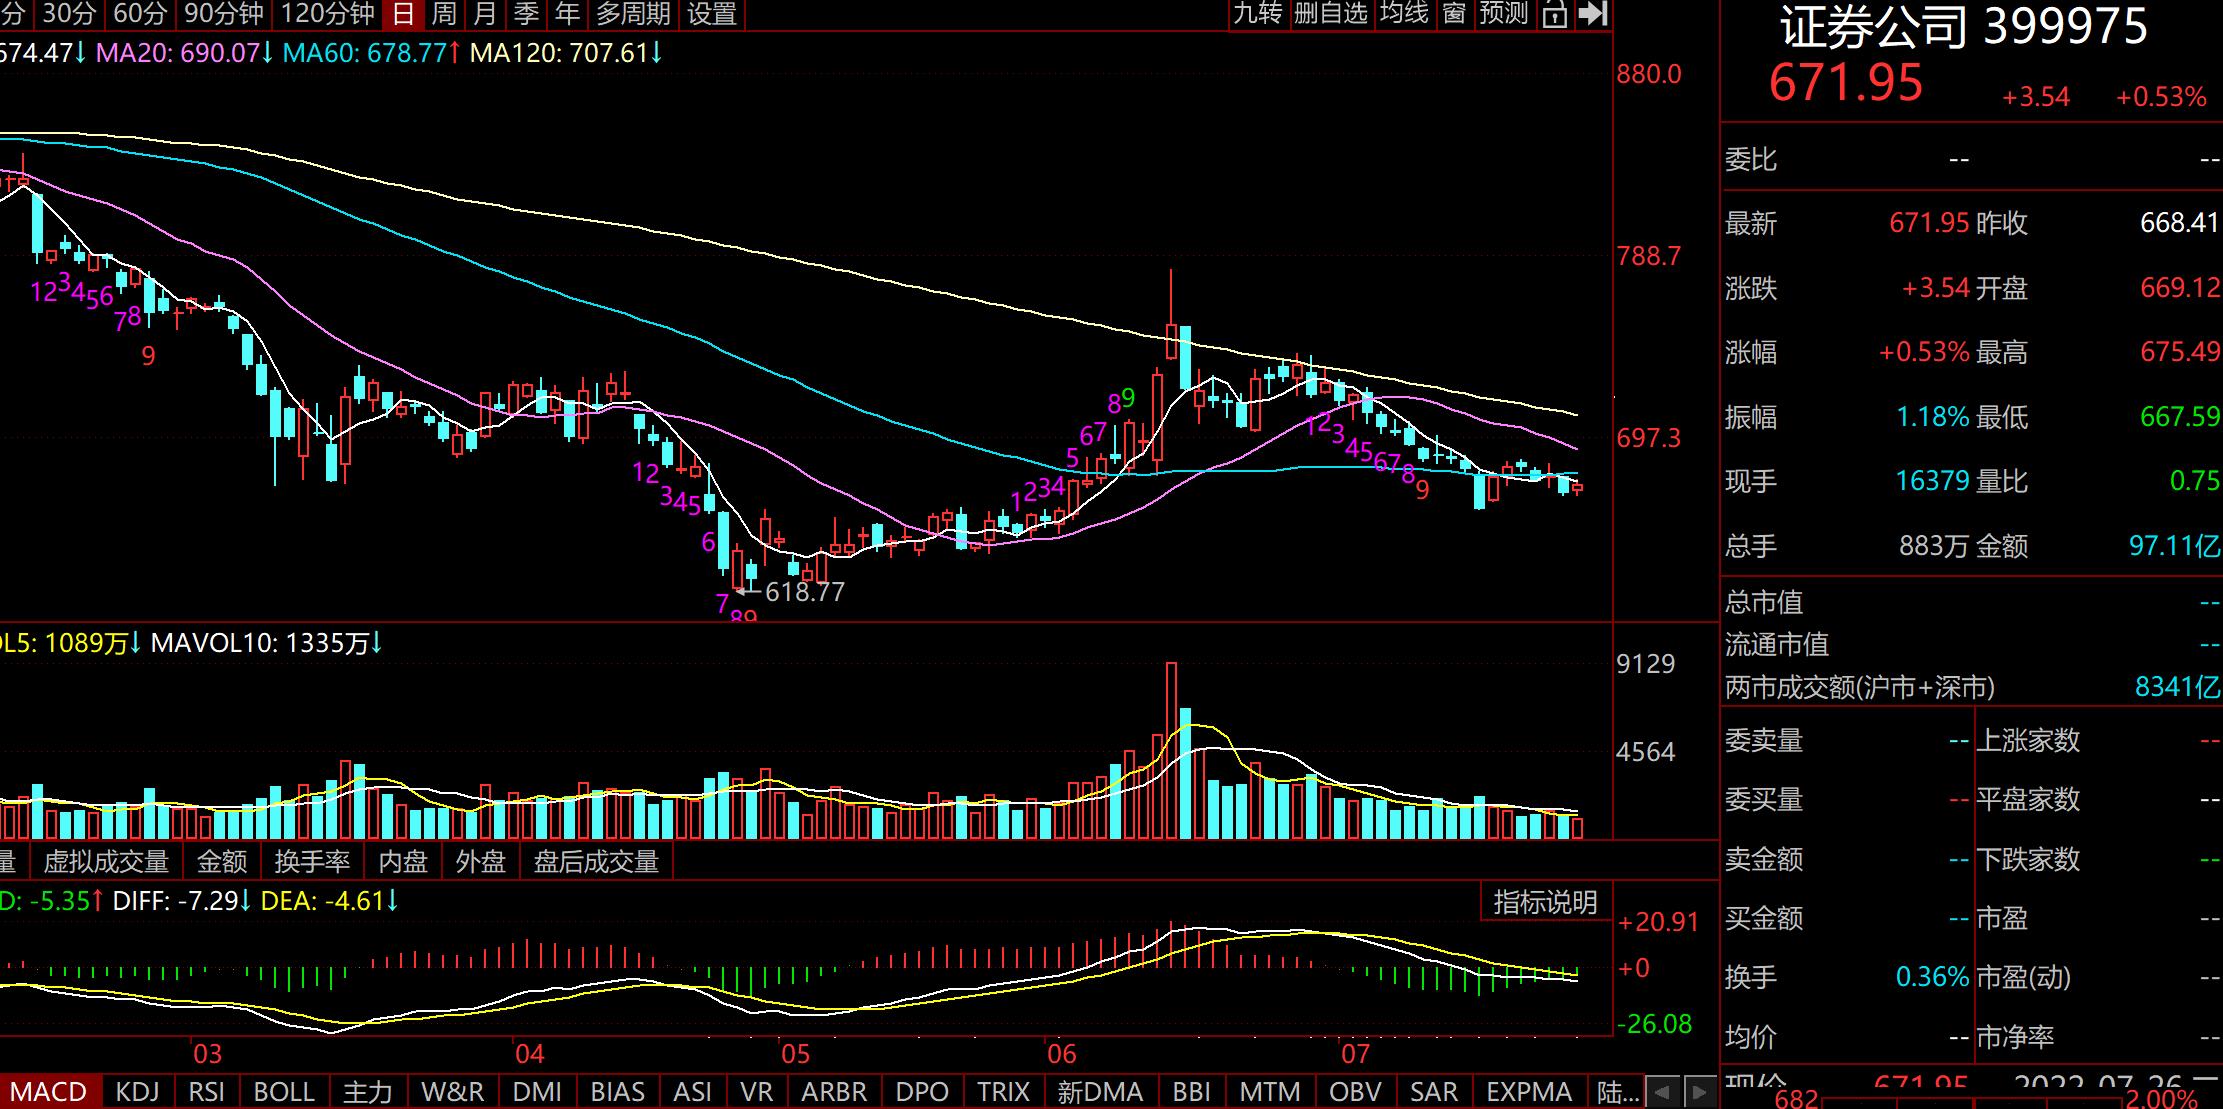The height and width of the screenshot is (1109, 2223).
Task: Switch to 换手率 turnover rate tab
Action: tap(312, 862)
